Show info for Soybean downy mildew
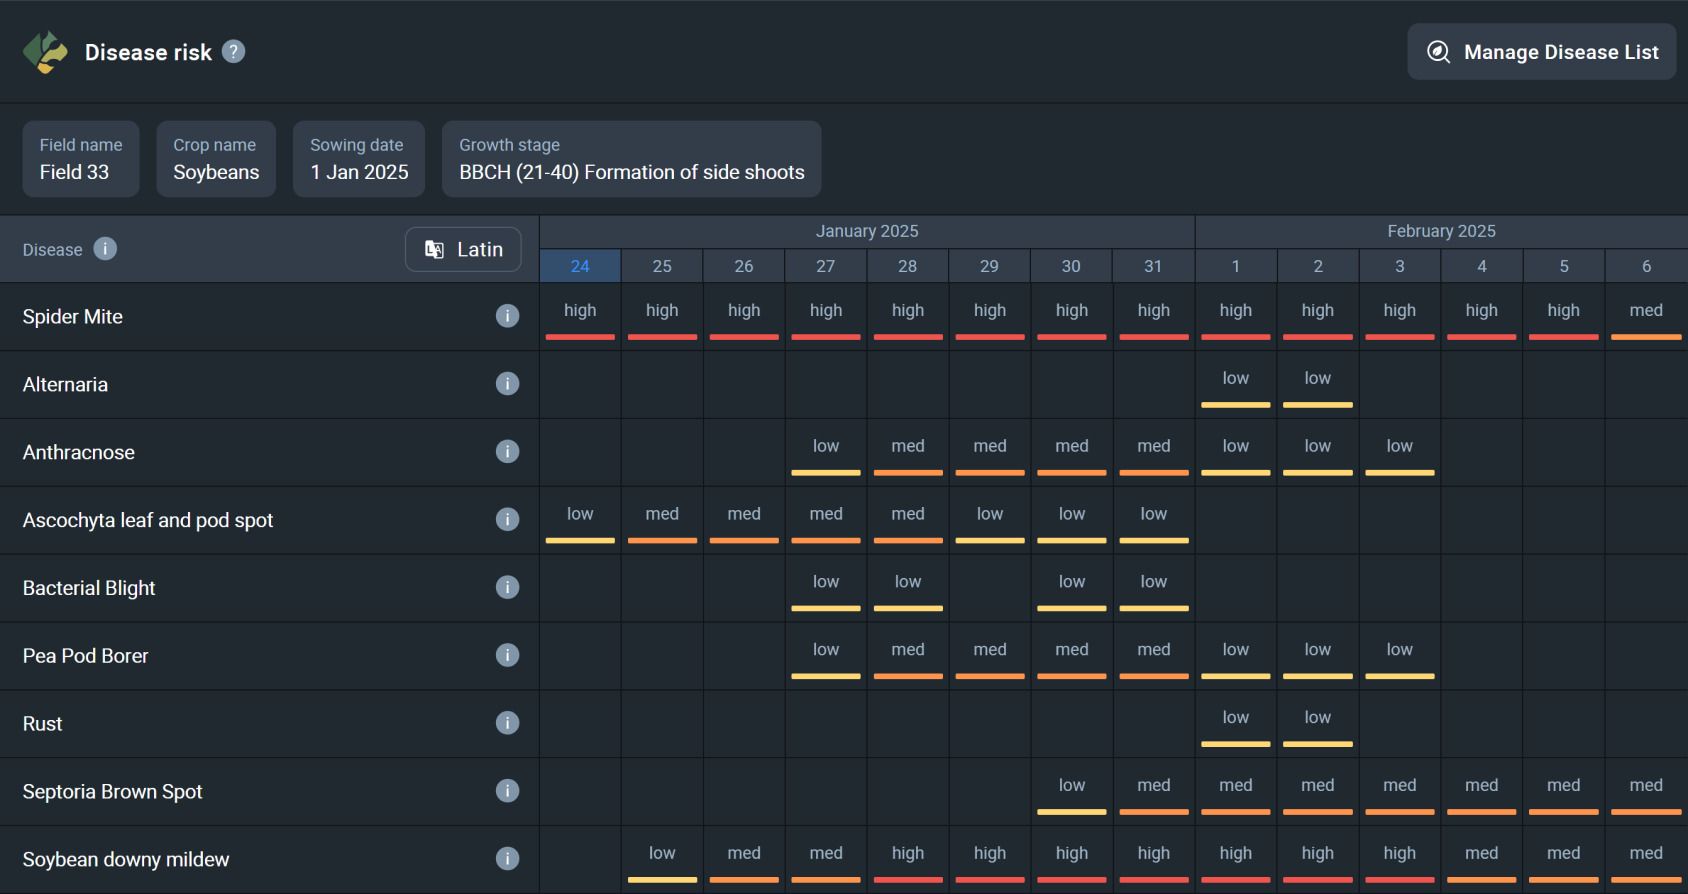 point(507,859)
